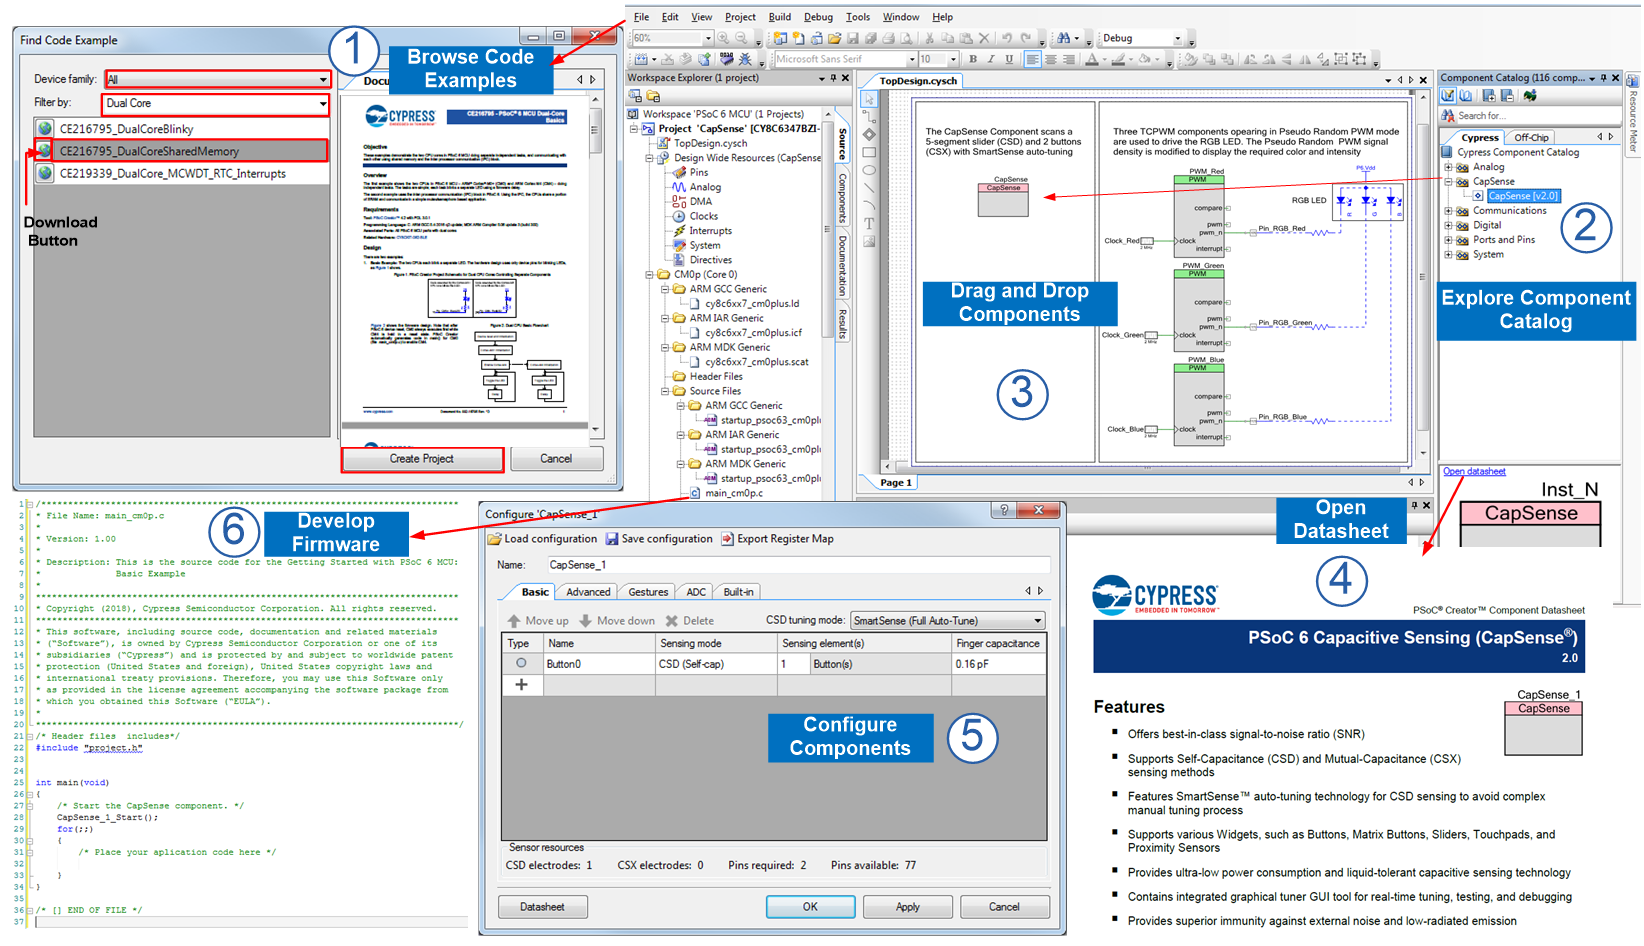Image resolution: width=1644 pixels, height=946 pixels.
Task: Click the Zoom In magnifier toolbar icon
Action: point(723,38)
